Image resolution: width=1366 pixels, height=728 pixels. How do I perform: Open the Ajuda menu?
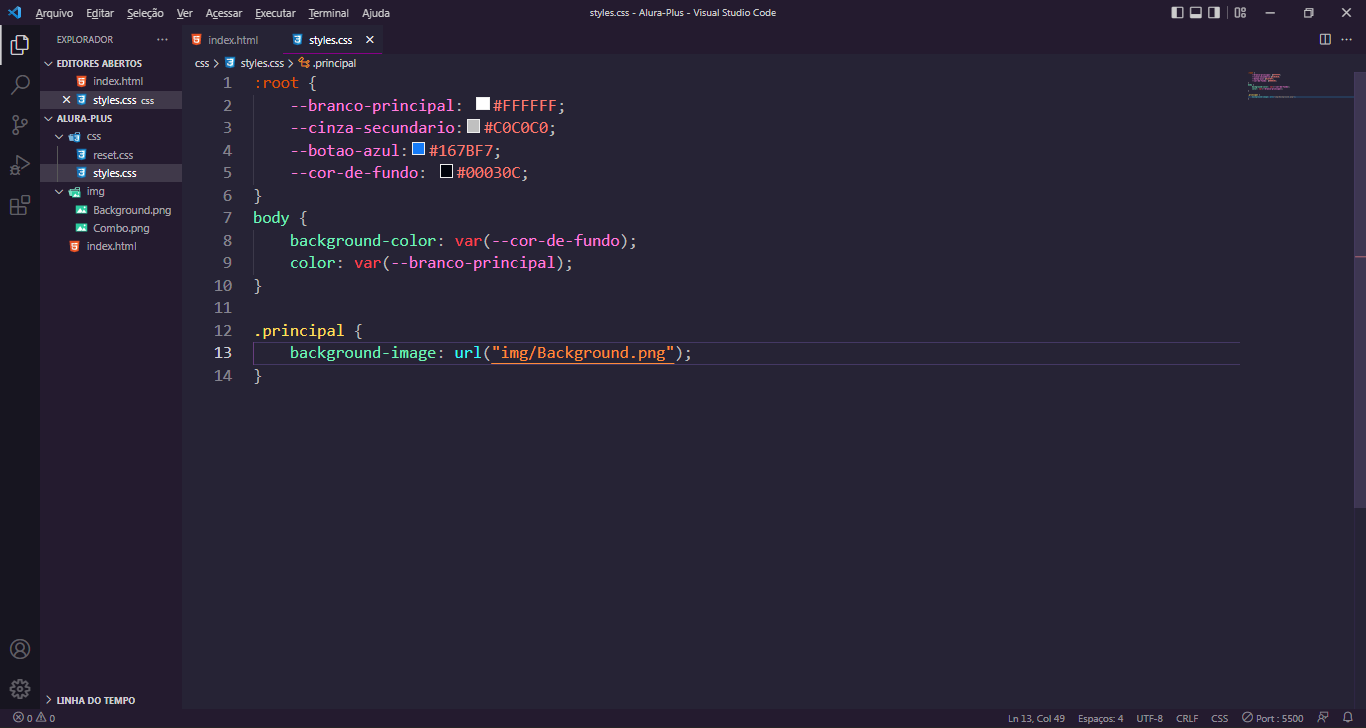coord(376,13)
